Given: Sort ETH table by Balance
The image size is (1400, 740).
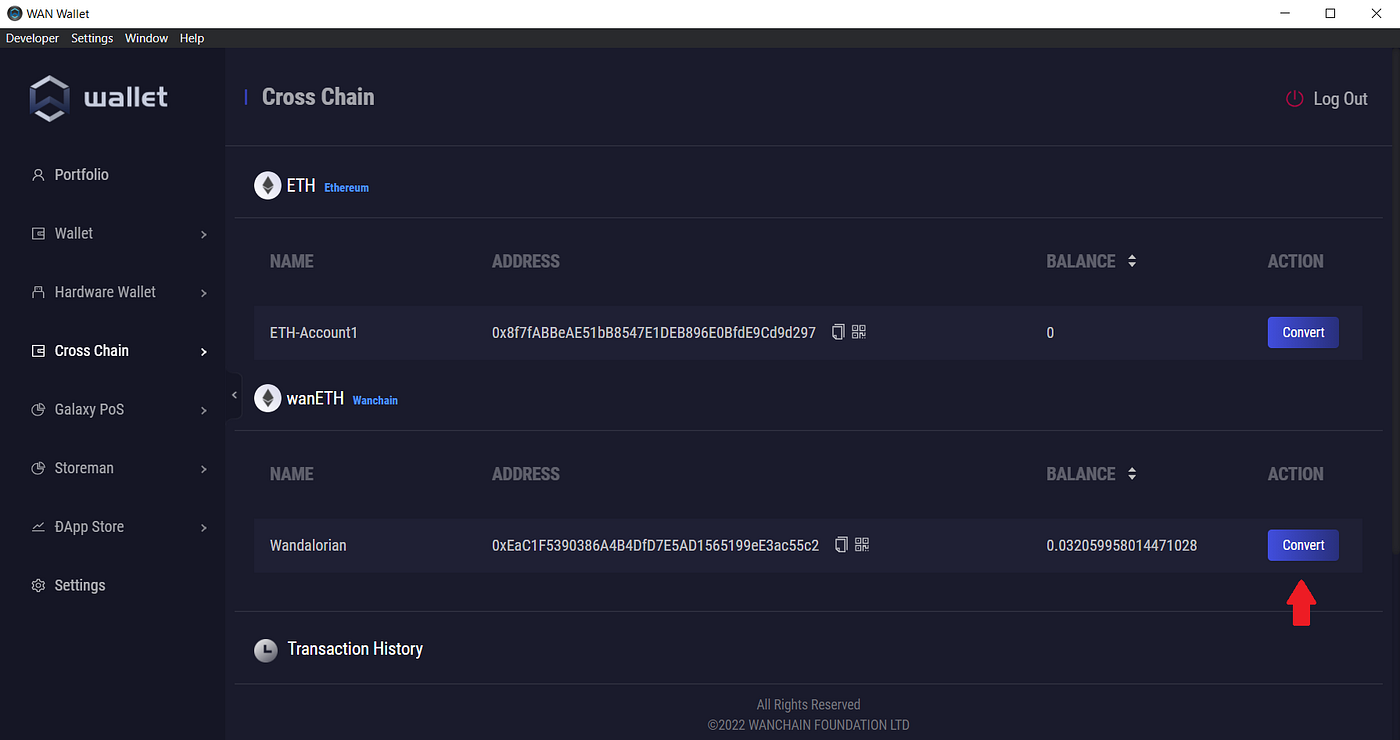Looking at the screenshot, I should click(x=1131, y=261).
